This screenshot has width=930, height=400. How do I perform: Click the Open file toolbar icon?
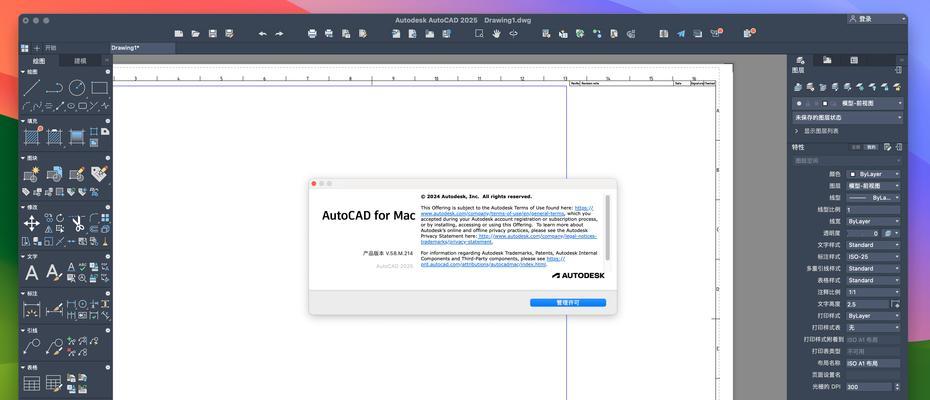tap(195, 34)
